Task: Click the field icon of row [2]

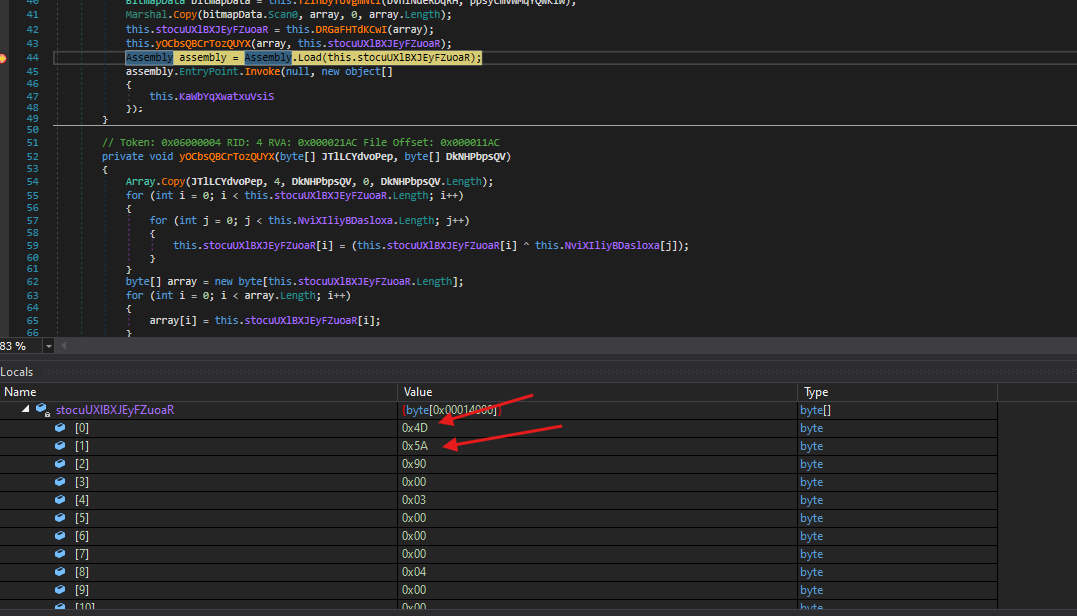Action: point(60,464)
